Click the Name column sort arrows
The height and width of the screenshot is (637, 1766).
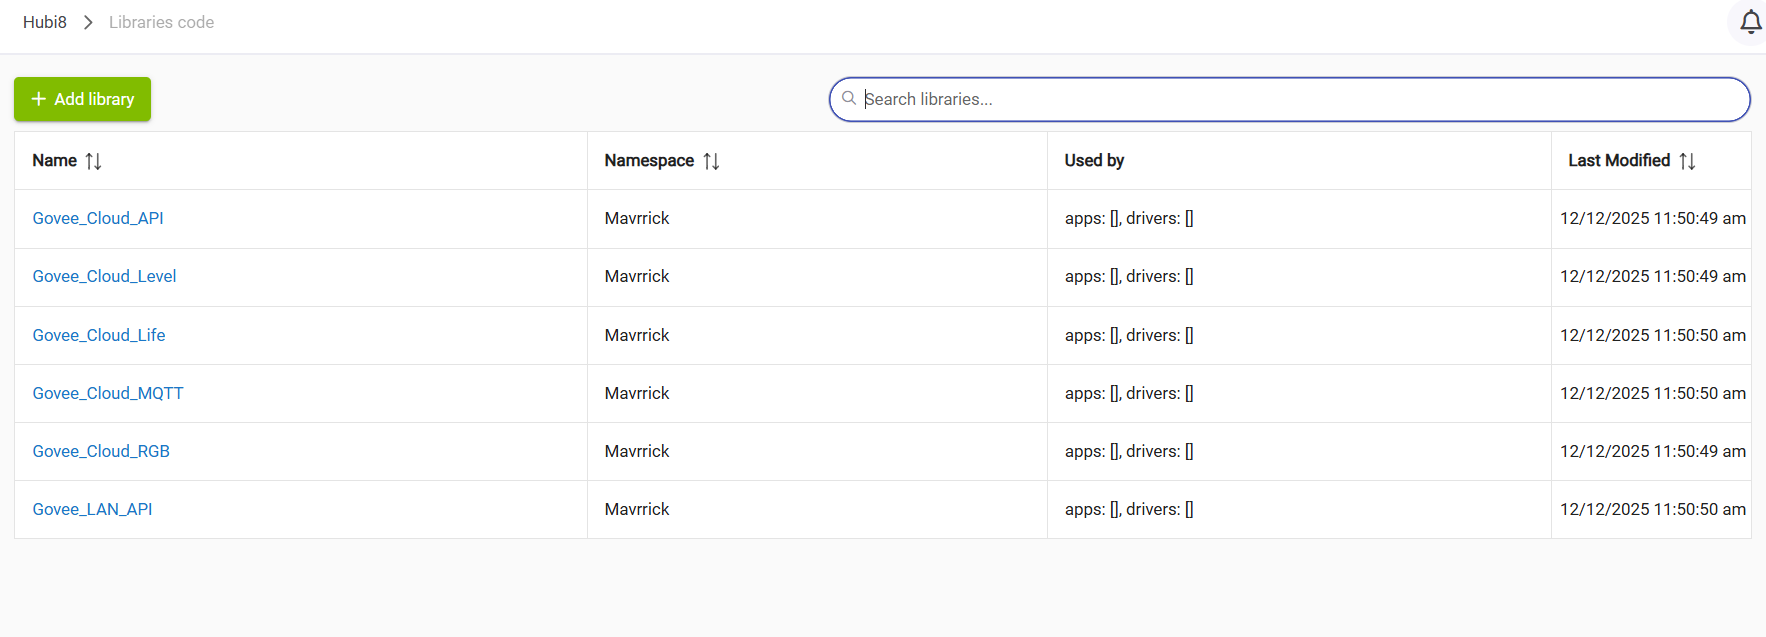93,161
